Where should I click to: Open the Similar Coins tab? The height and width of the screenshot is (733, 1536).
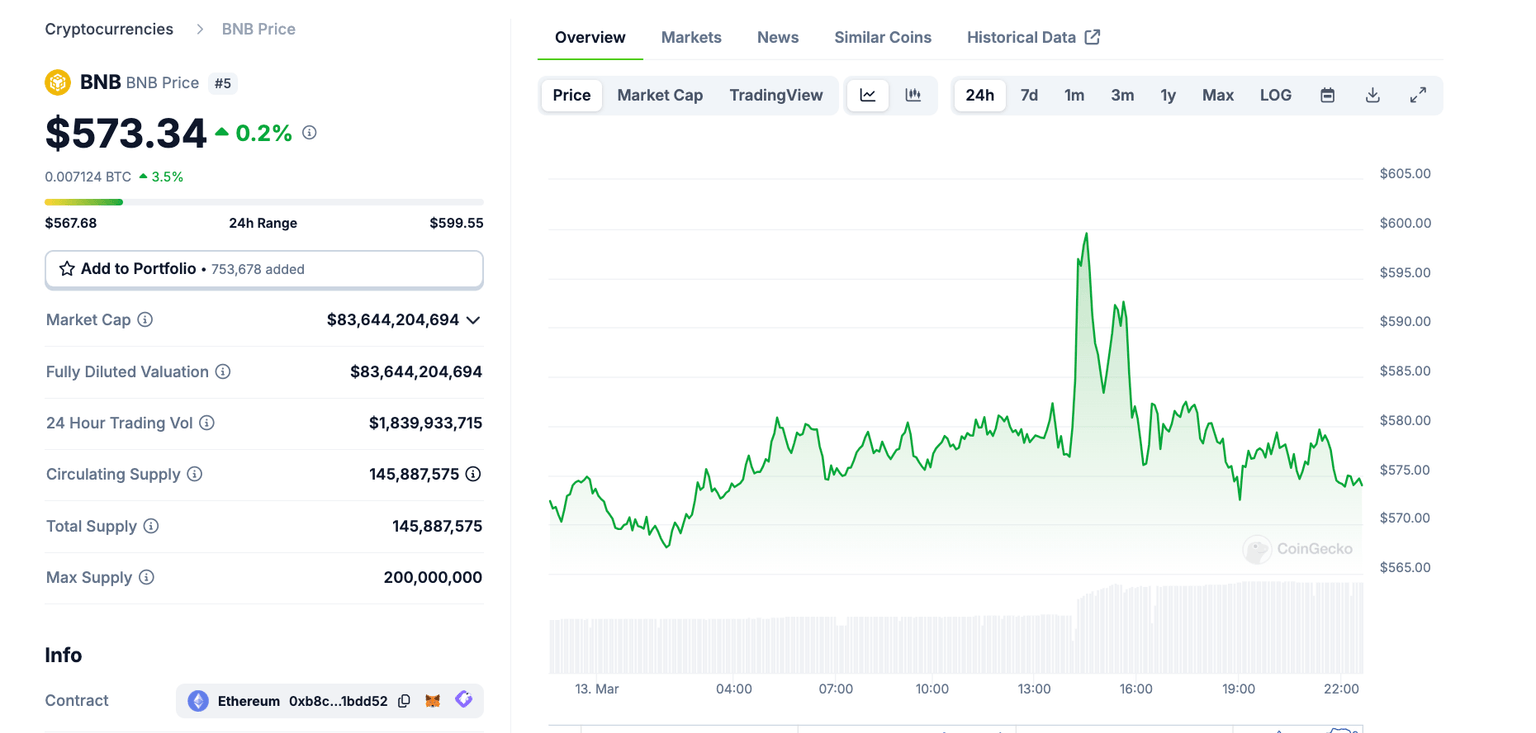point(882,37)
